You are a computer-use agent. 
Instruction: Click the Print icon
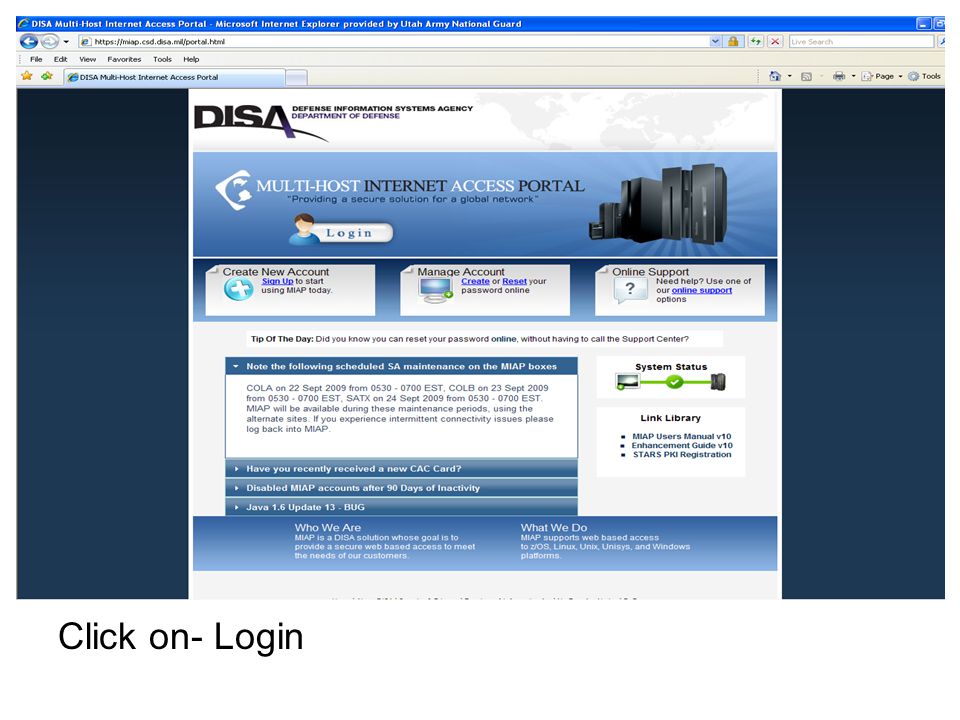[839, 77]
